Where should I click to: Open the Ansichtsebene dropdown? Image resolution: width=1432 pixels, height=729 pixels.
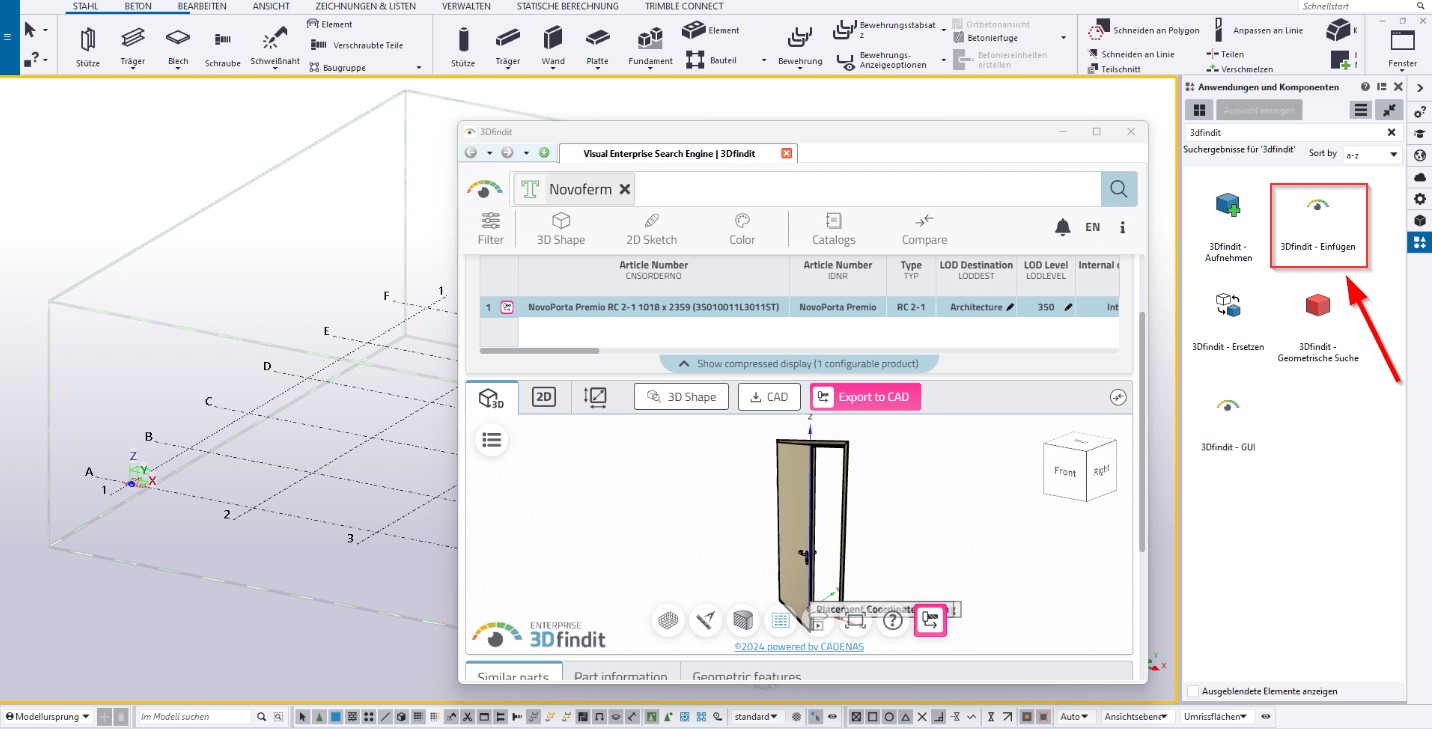click(x=1138, y=716)
